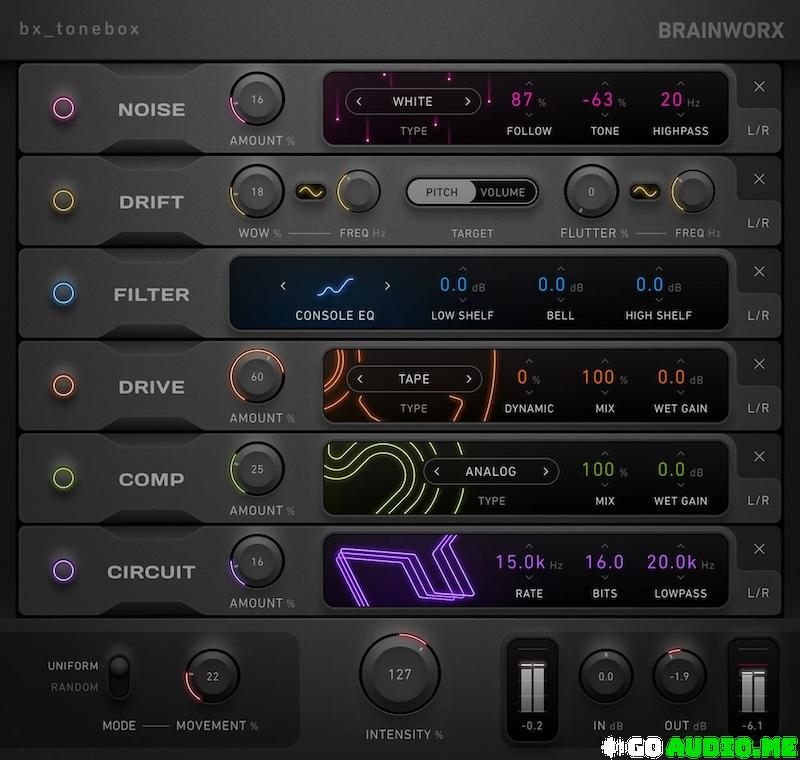Remove the Drift module with its X icon
Viewport: 800px width, 760px height.
coord(759,179)
